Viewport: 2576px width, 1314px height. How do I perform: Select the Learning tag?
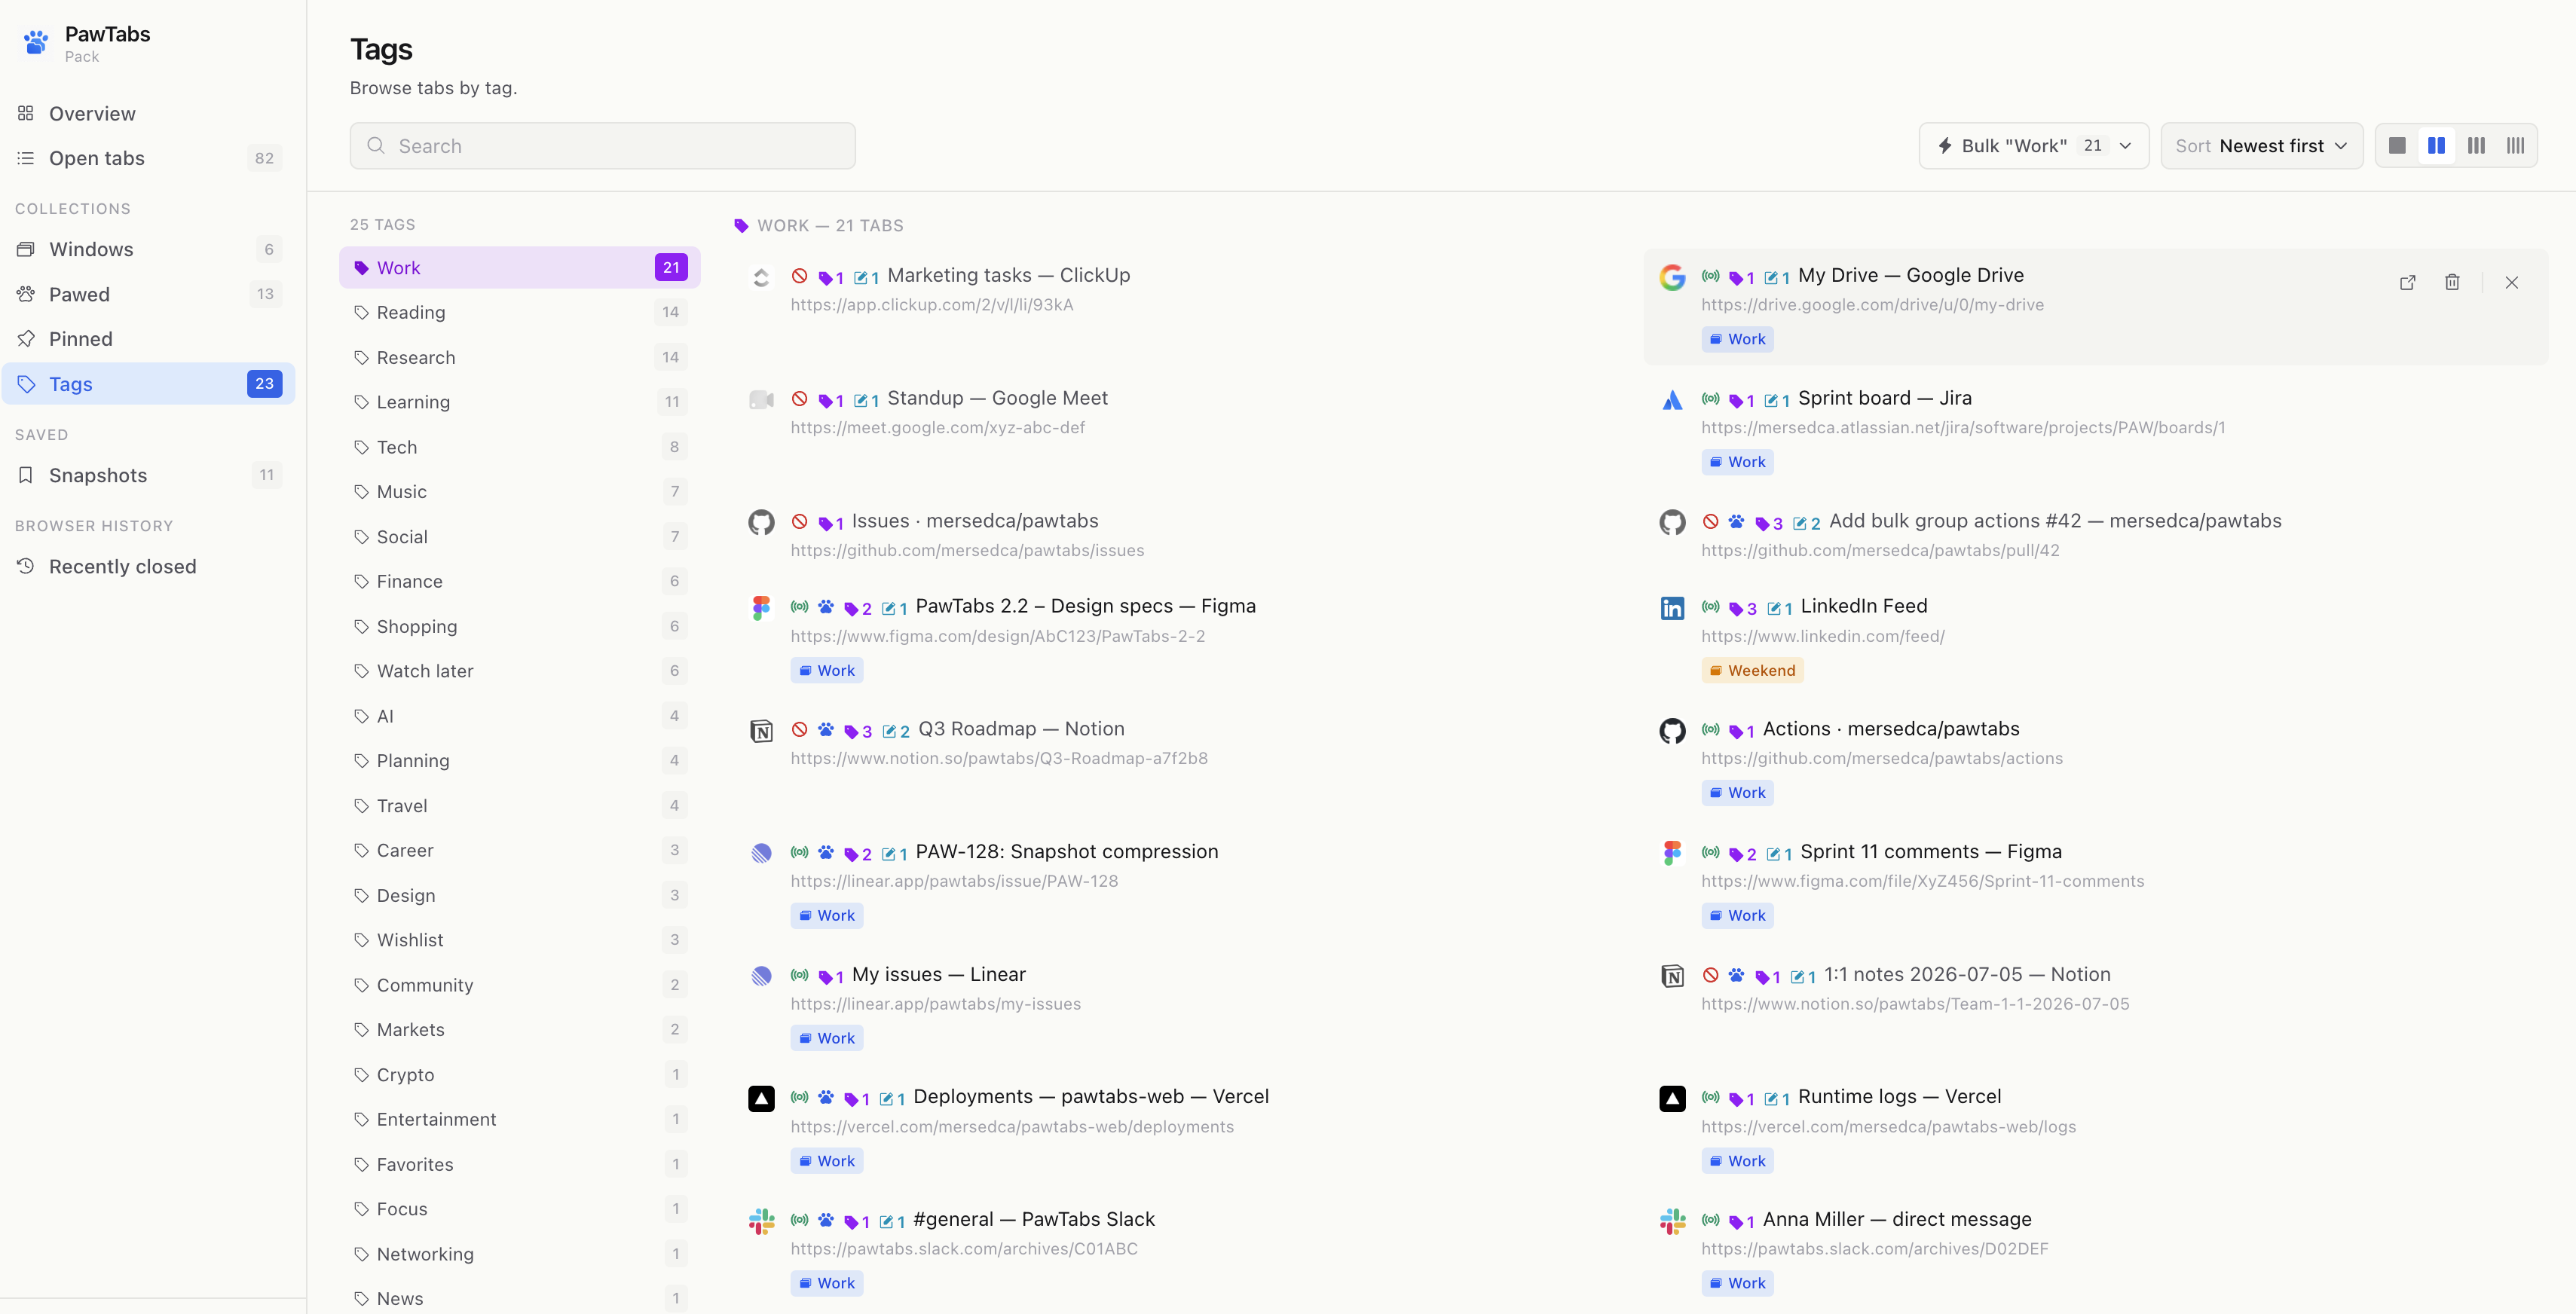(519, 402)
